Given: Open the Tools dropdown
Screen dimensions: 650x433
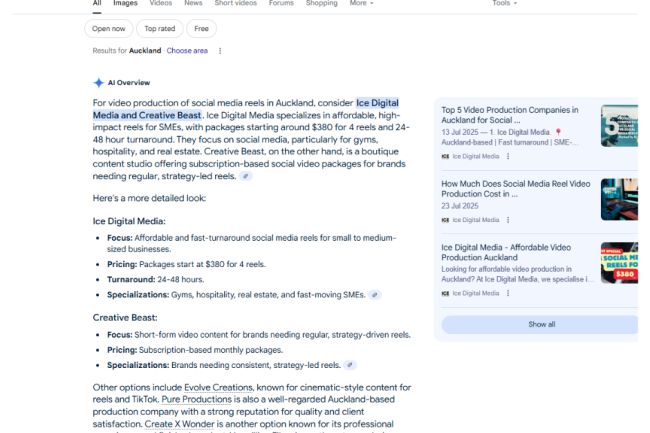Looking at the screenshot, I should tap(504, 3).
